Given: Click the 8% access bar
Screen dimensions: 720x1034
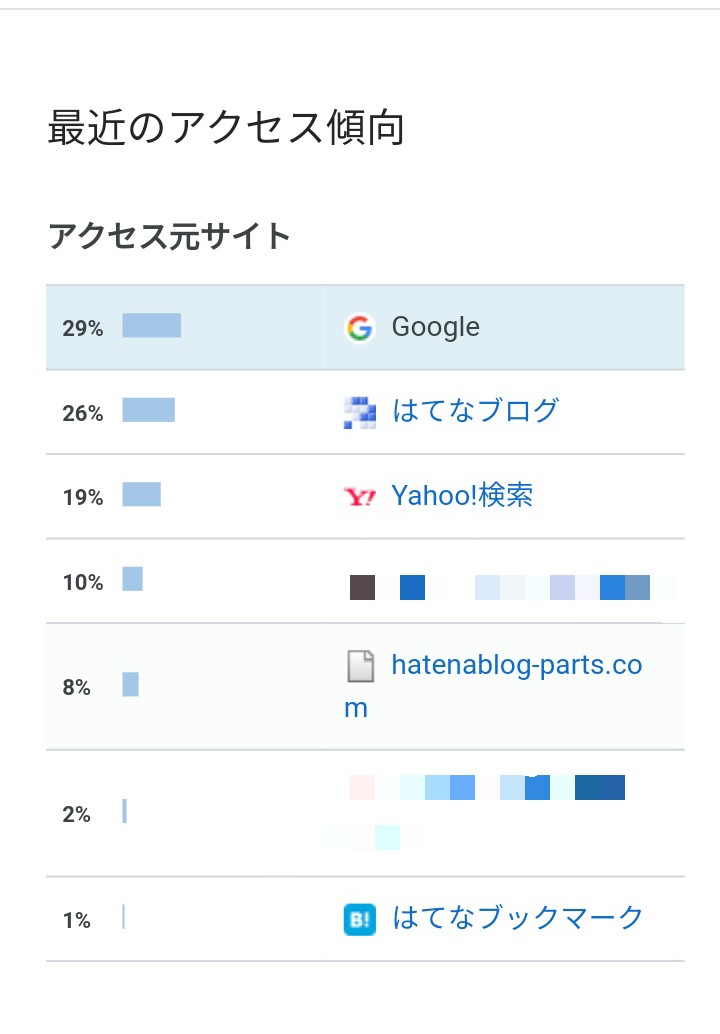Looking at the screenshot, I should click(x=131, y=684).
